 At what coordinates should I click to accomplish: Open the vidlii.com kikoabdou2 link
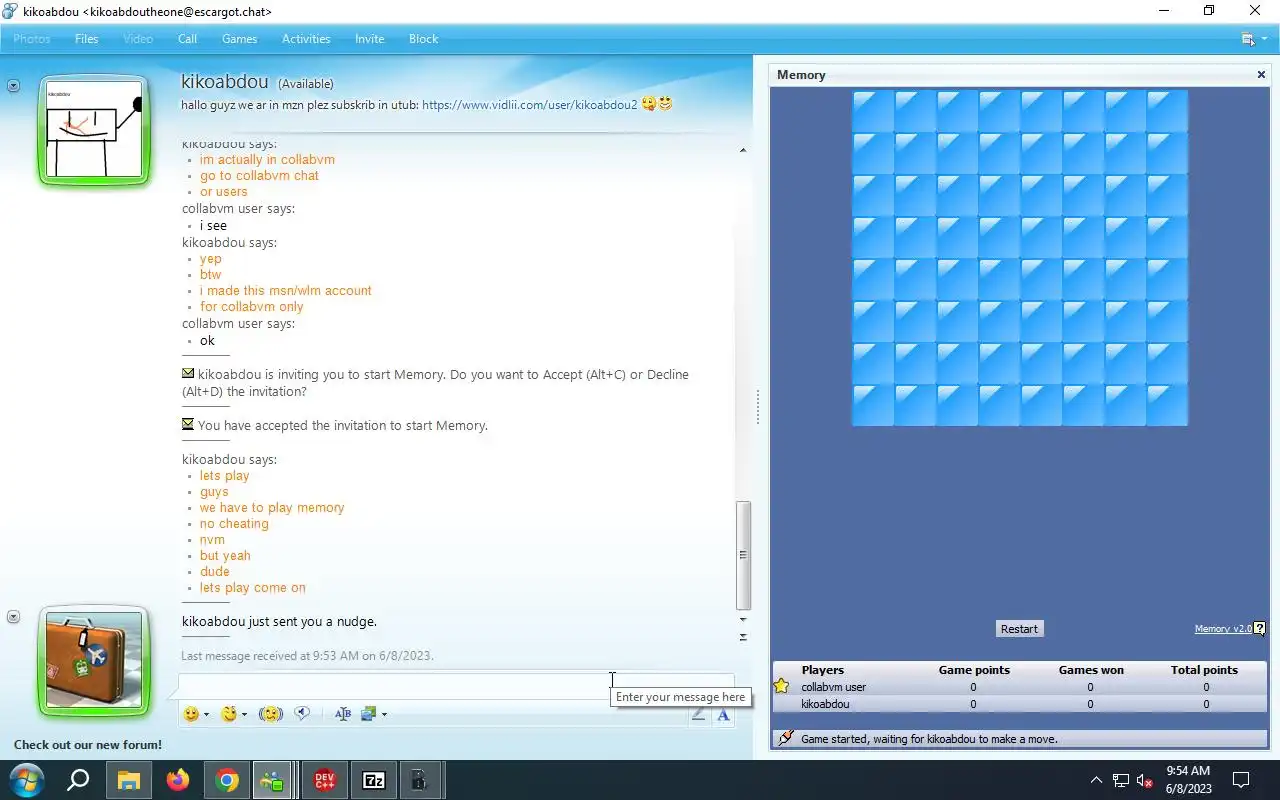pyautogui.click(x=530, y=104)
